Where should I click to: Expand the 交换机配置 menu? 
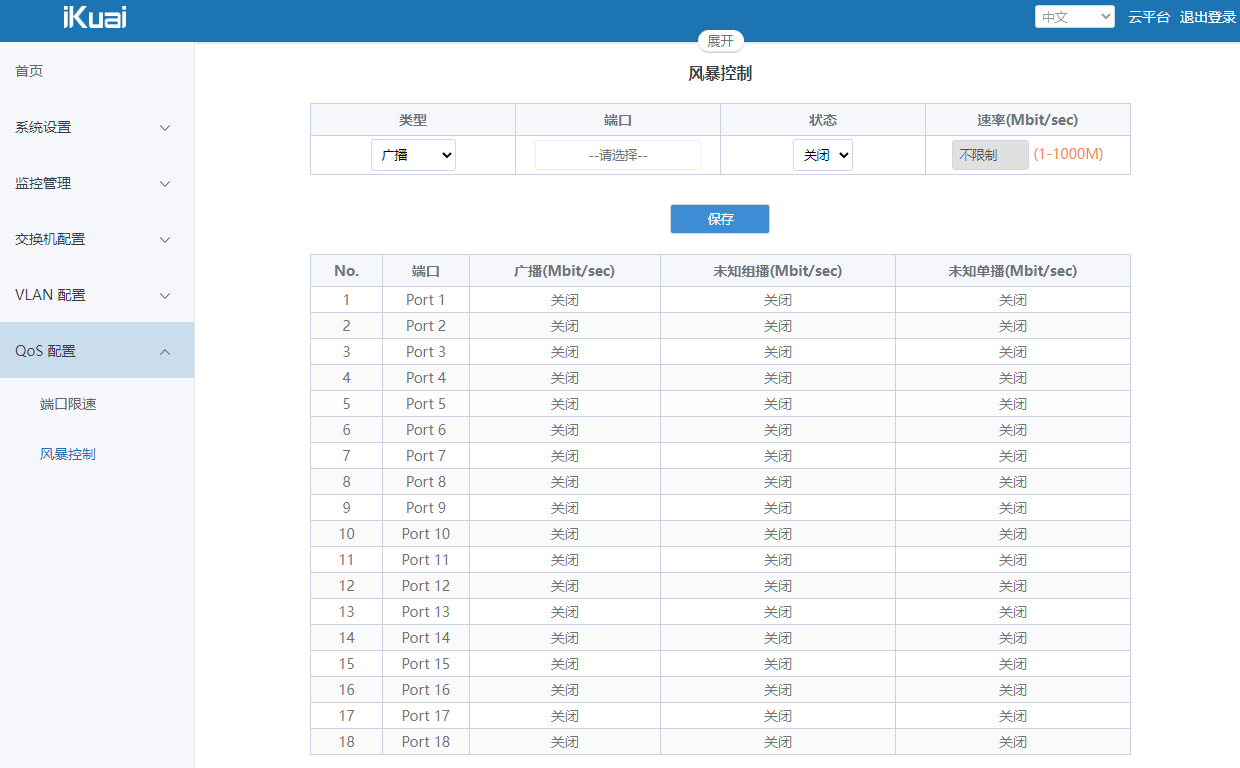pos(97,239)
